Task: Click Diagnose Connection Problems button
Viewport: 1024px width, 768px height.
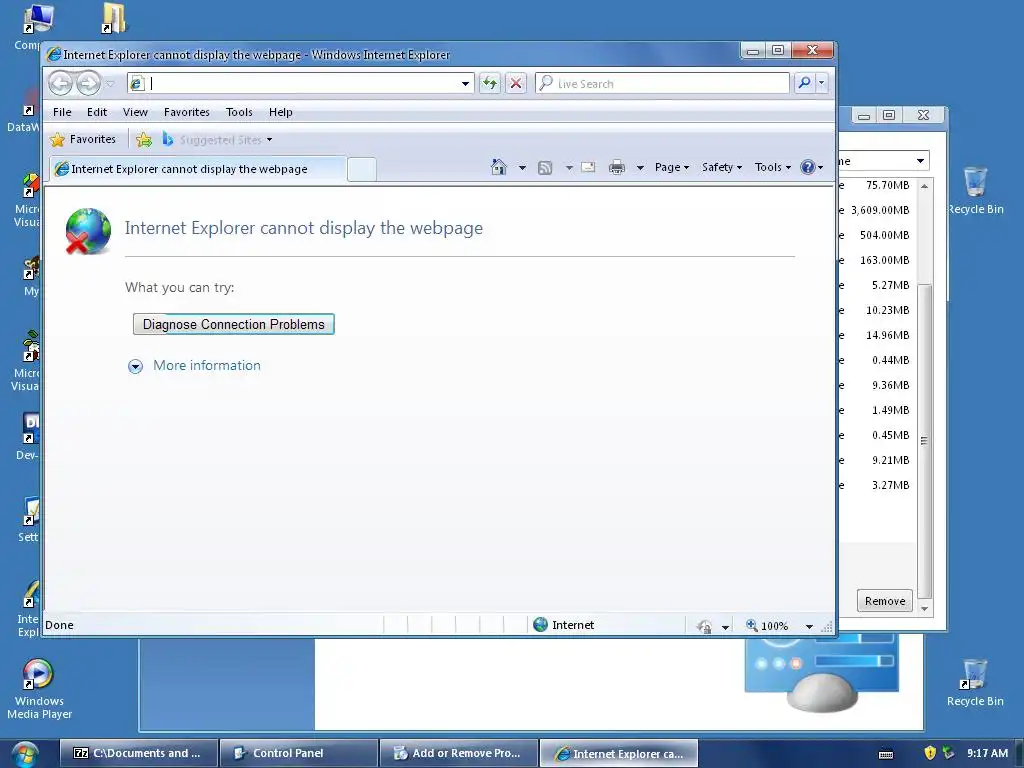Action: pyautogui.click(x=234, y=325)
